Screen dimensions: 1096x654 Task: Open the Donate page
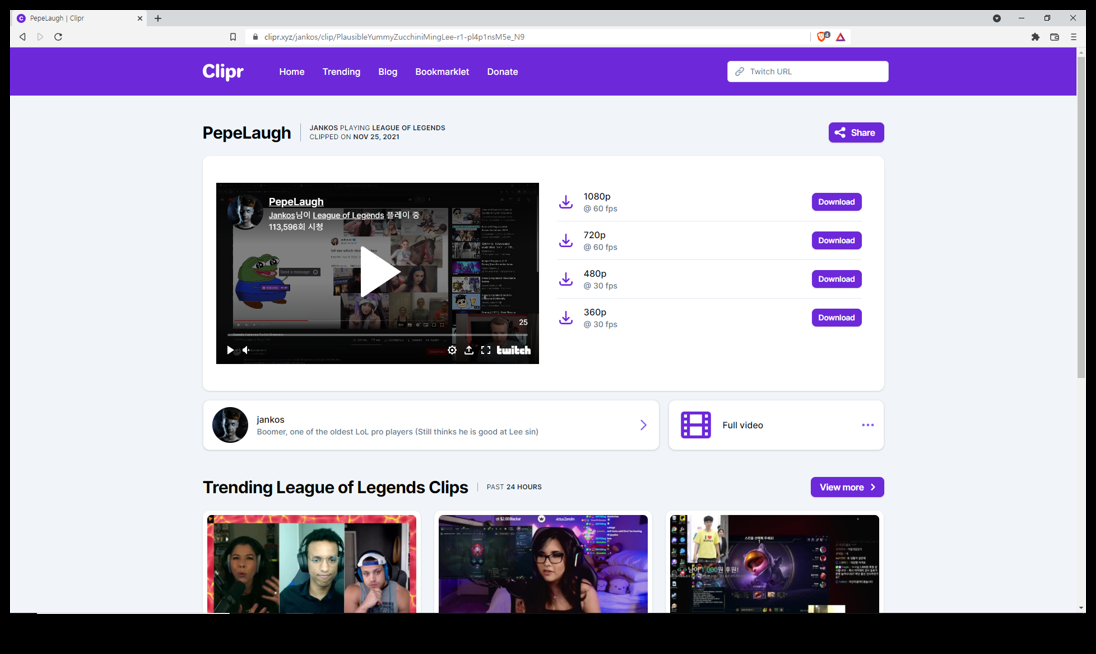tap(503, 71)
